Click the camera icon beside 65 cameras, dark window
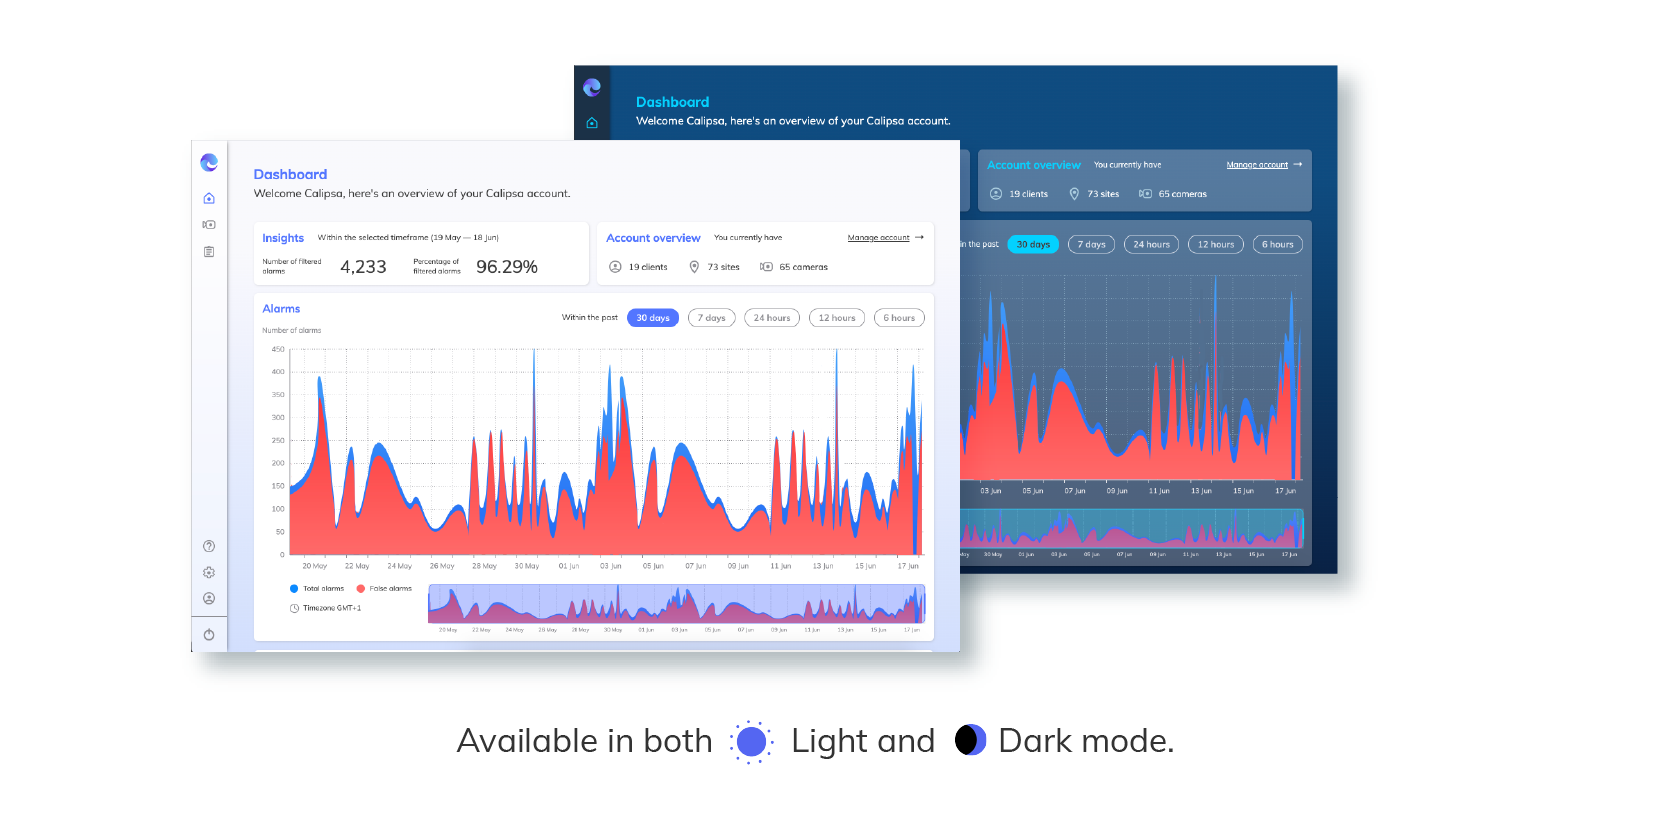The image size is (1668, 834). 1146,194
